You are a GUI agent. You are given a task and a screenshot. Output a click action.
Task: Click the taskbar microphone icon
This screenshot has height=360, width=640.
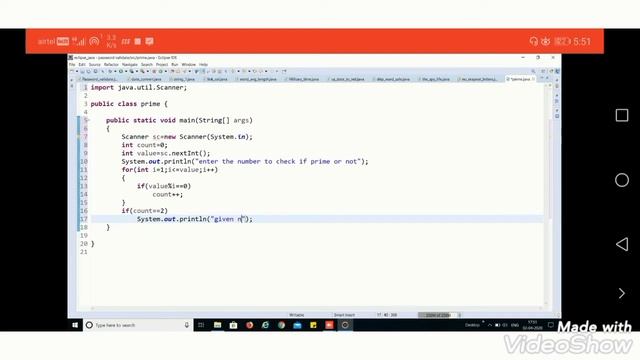(187, 325)
